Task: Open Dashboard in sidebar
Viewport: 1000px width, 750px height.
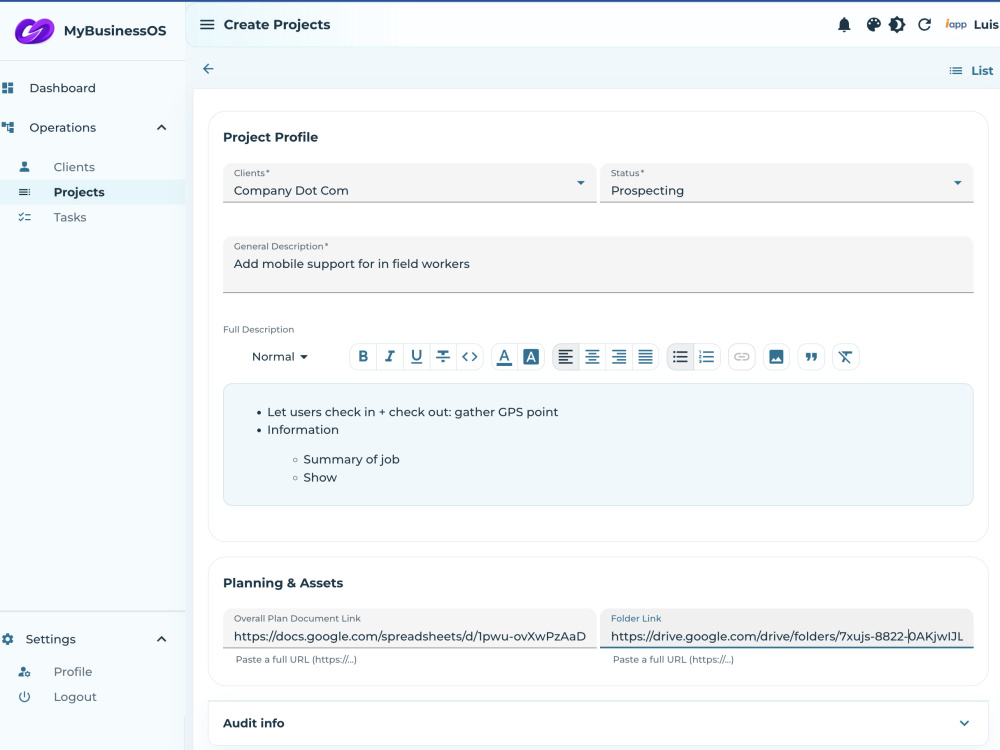Action: (62, 88)
